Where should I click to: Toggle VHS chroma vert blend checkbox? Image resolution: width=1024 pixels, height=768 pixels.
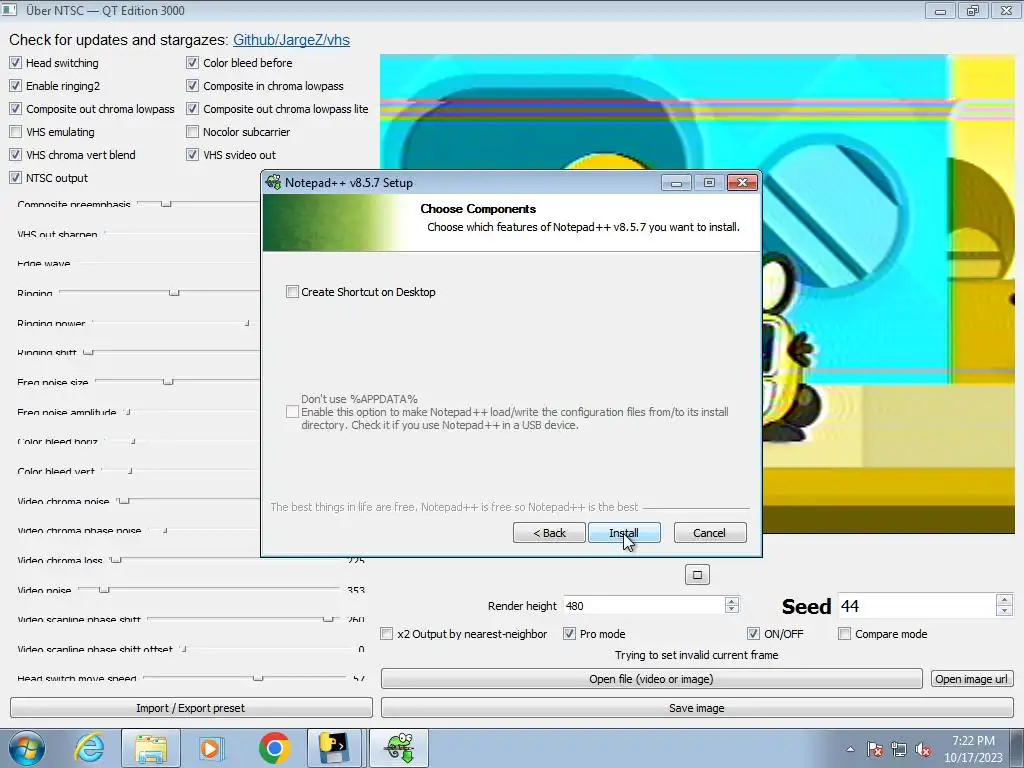point(16,155)
